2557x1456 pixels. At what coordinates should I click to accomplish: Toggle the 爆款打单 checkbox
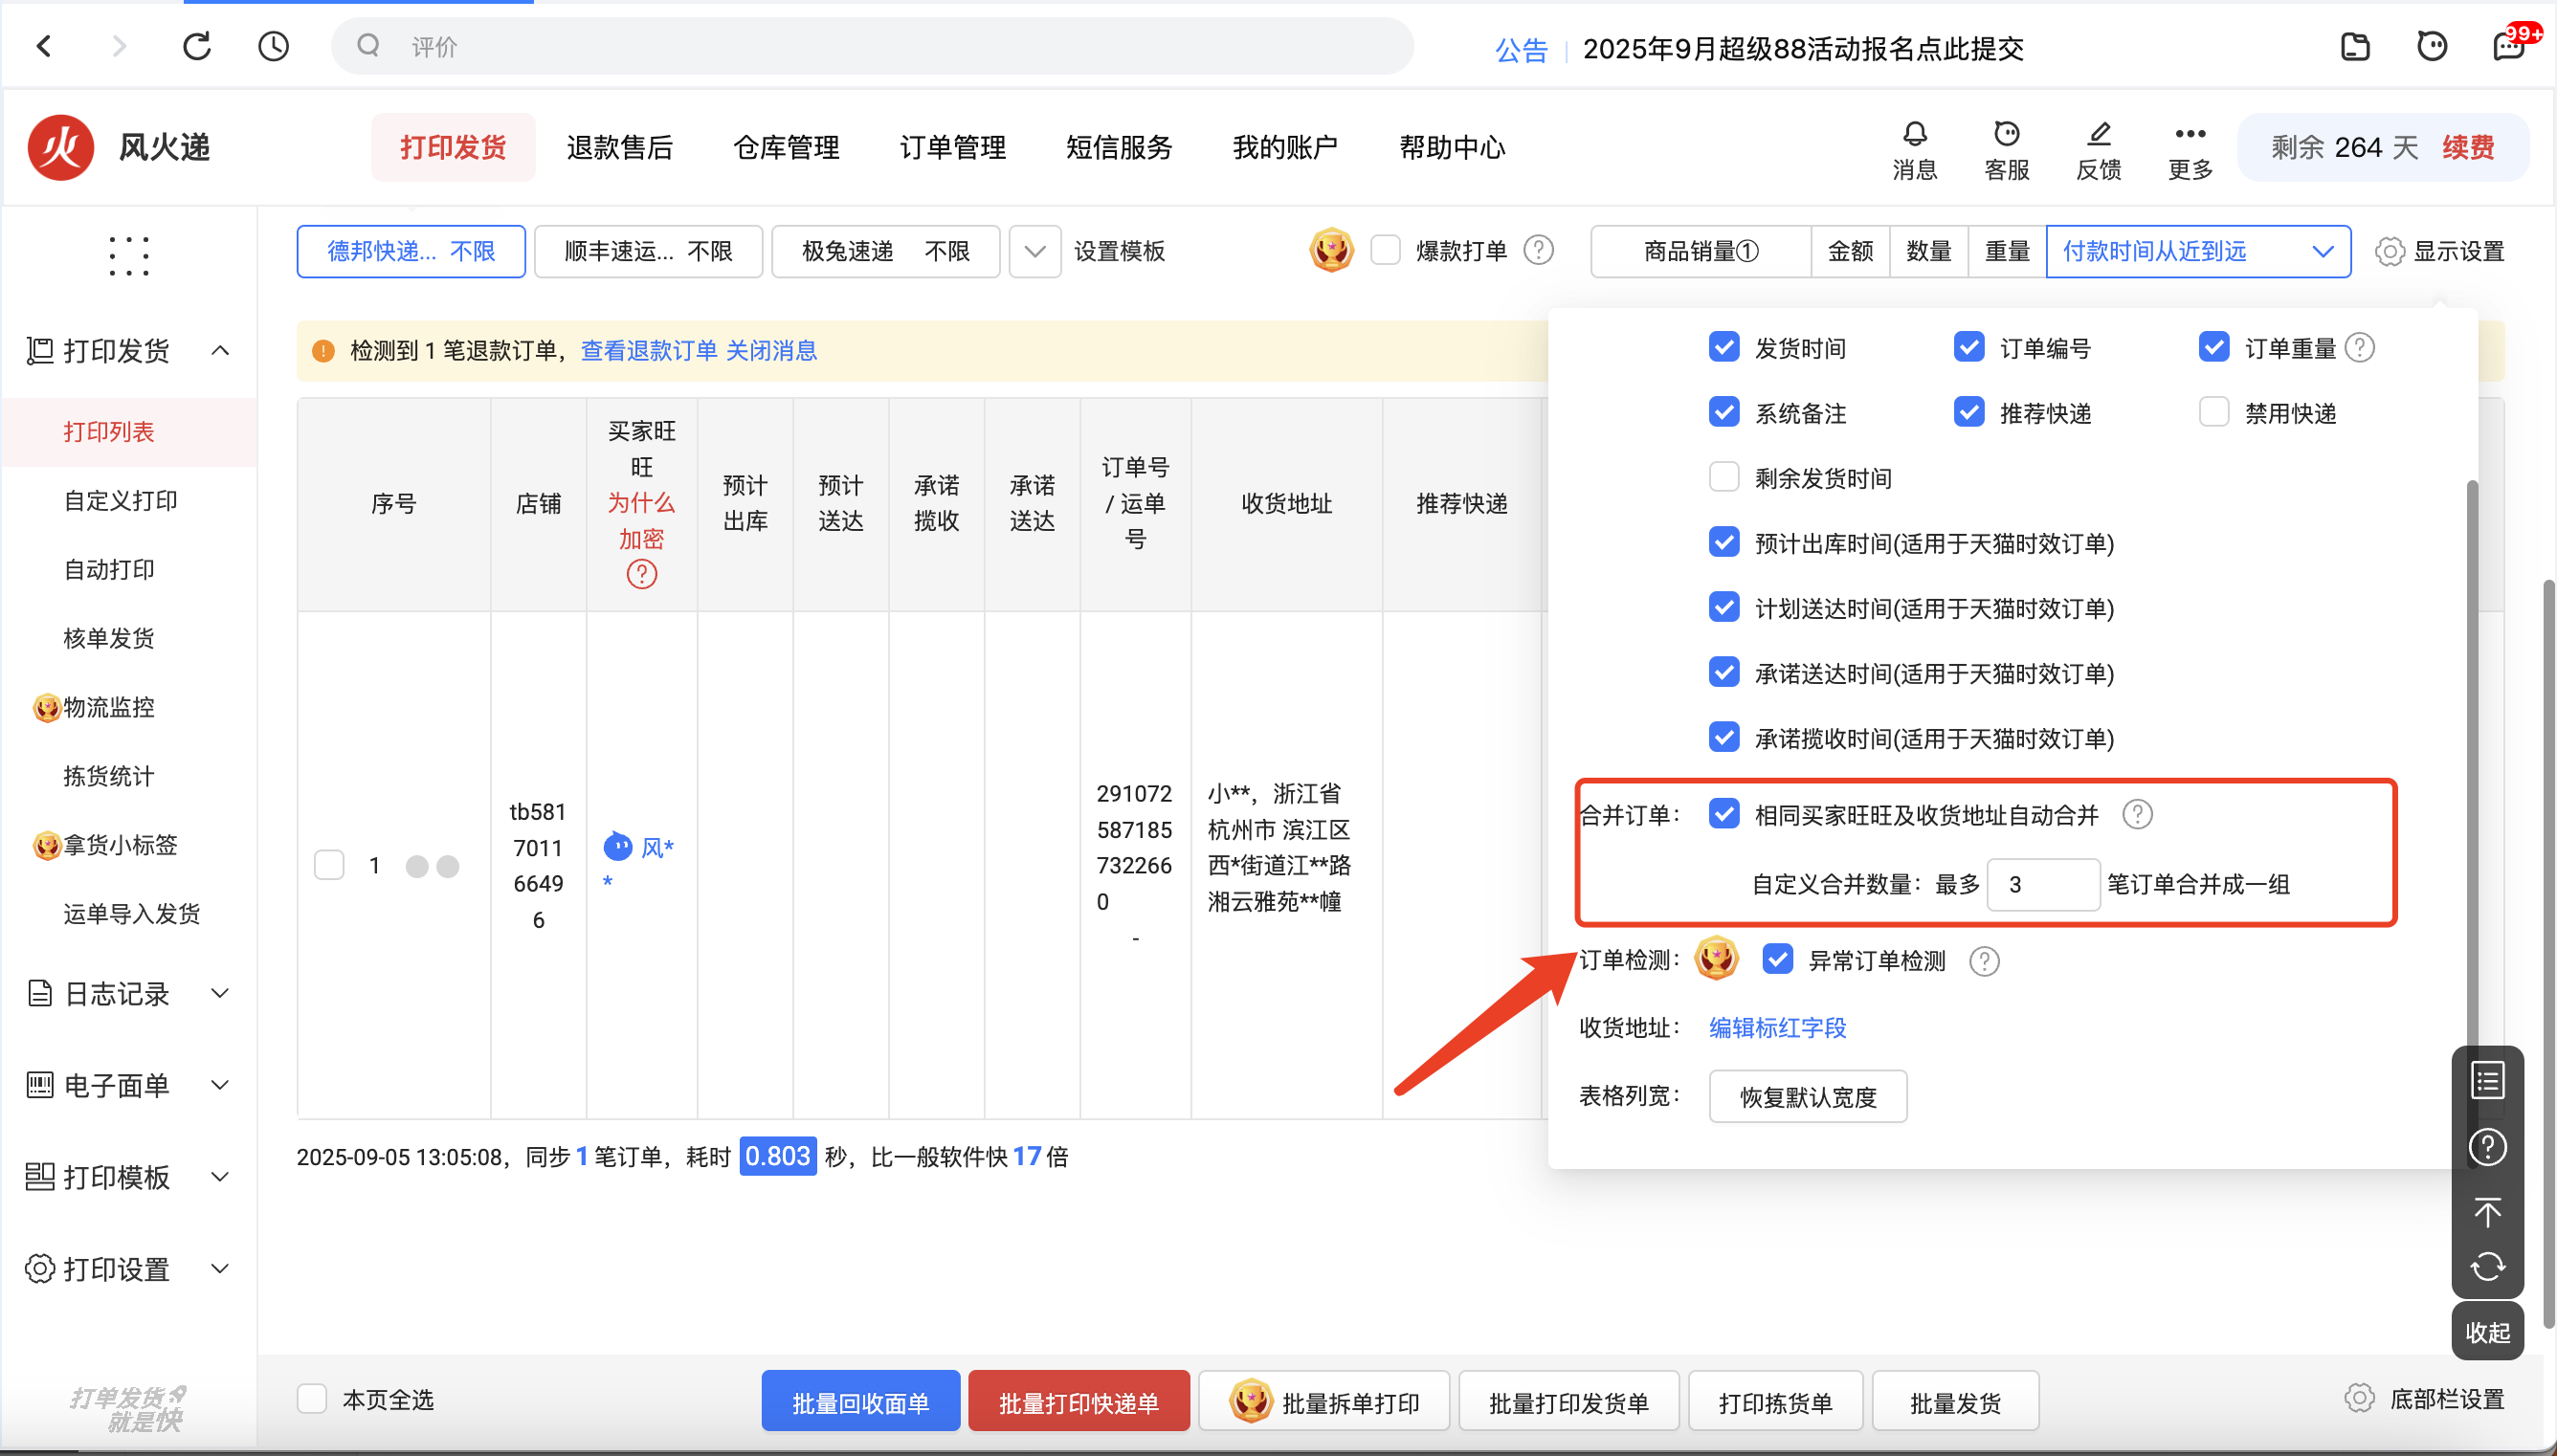click(1385, 250)
